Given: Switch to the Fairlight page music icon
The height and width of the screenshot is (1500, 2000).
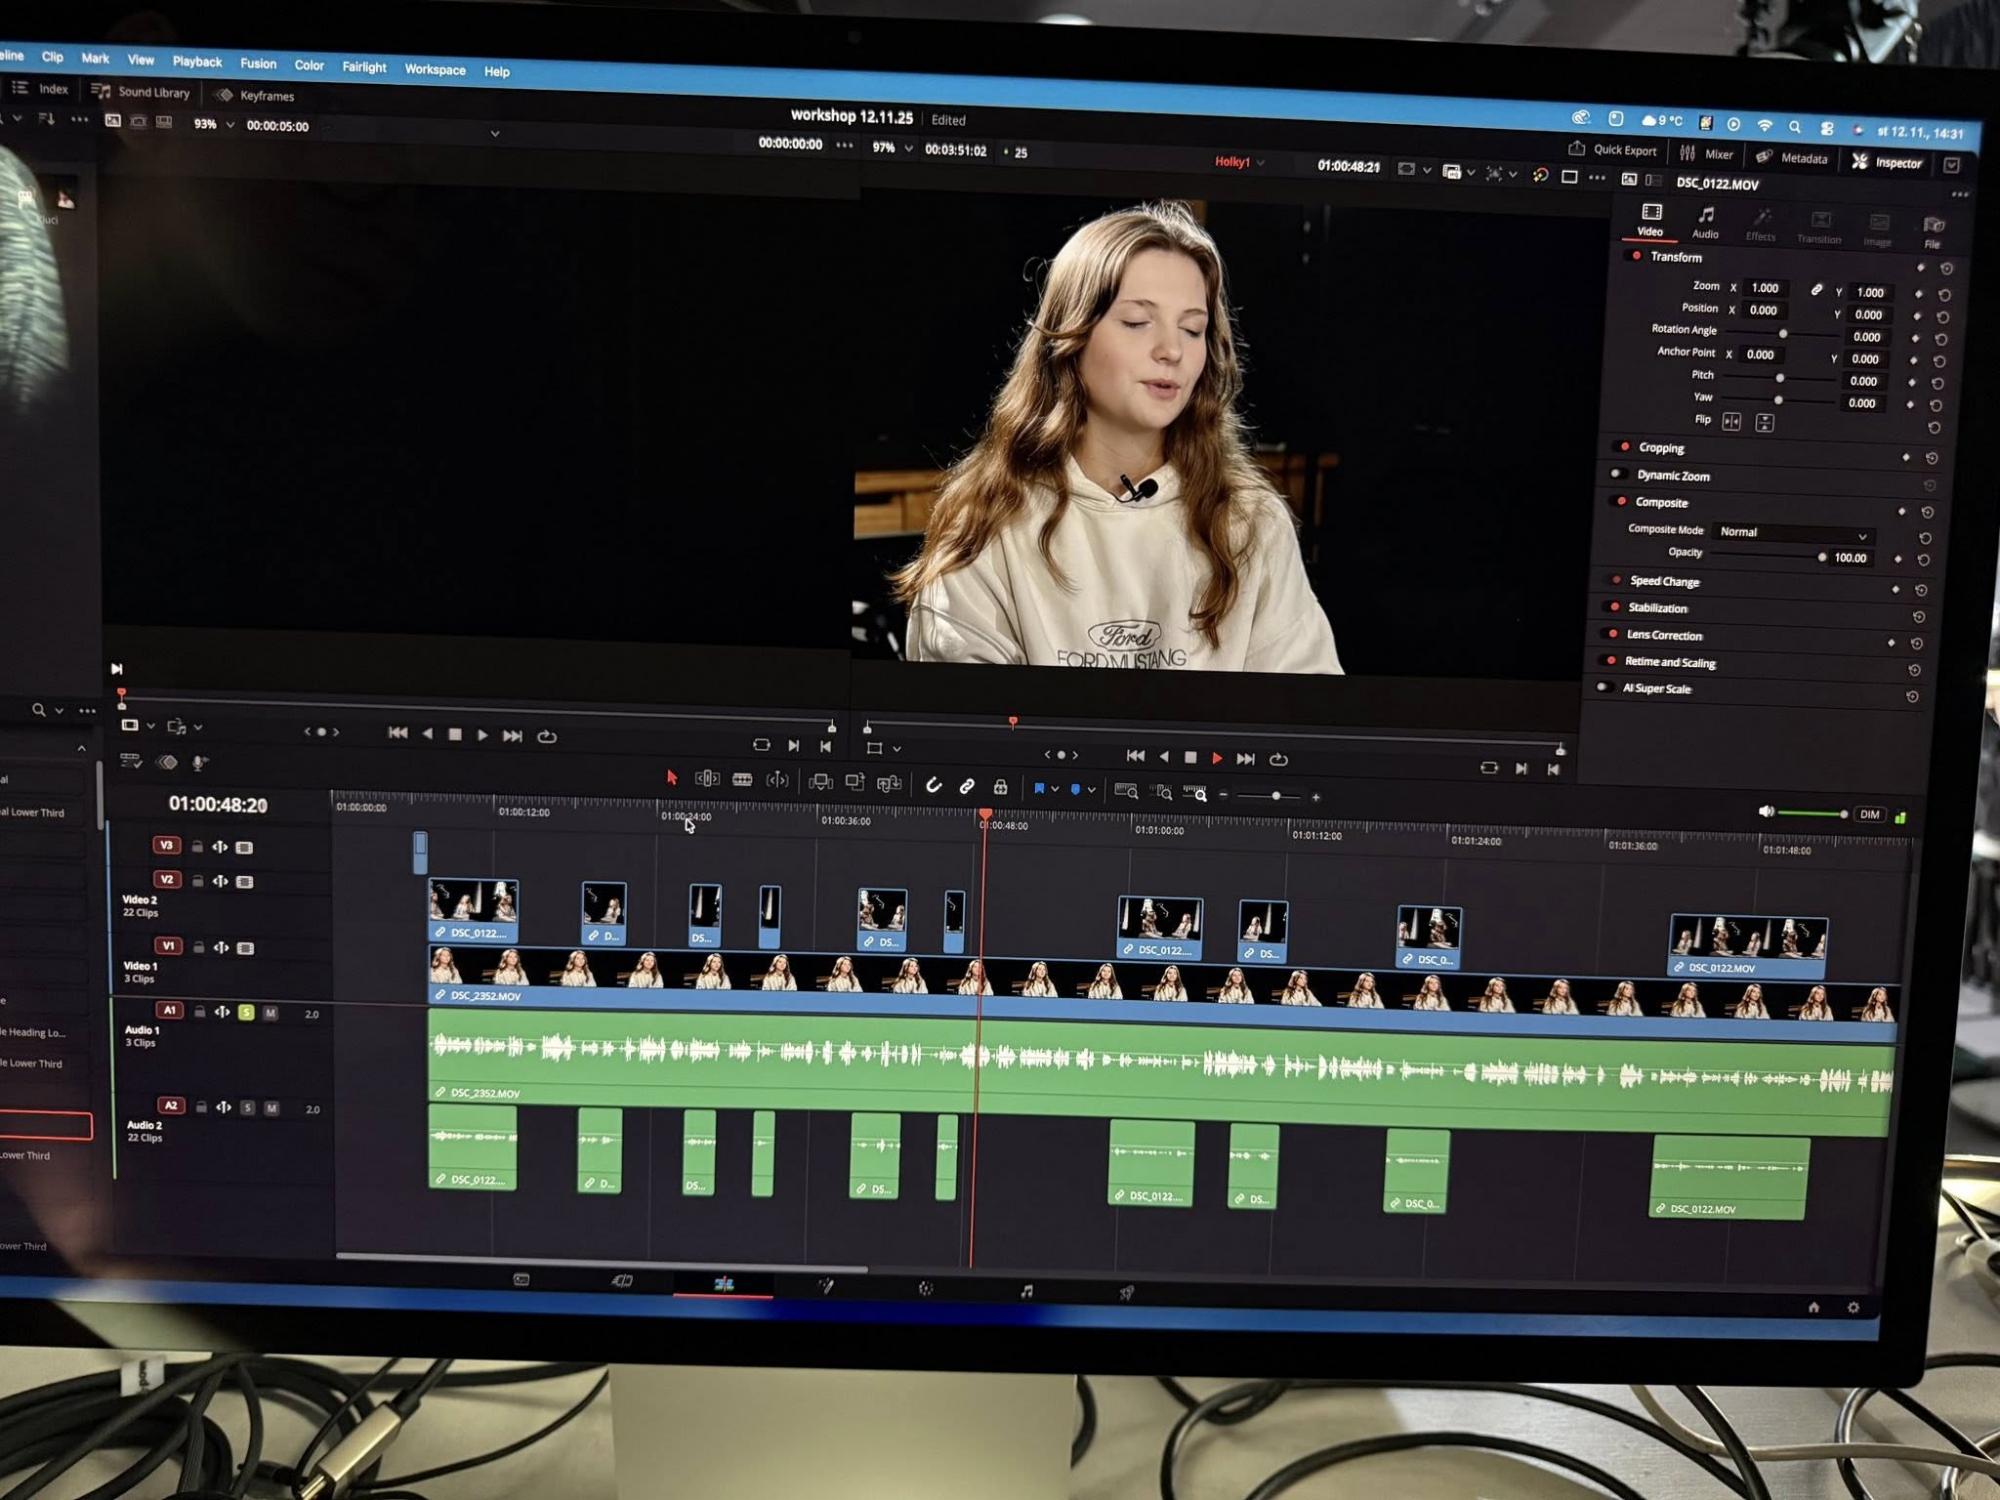Looking at the screenshot, I should pos(1026,1291).
